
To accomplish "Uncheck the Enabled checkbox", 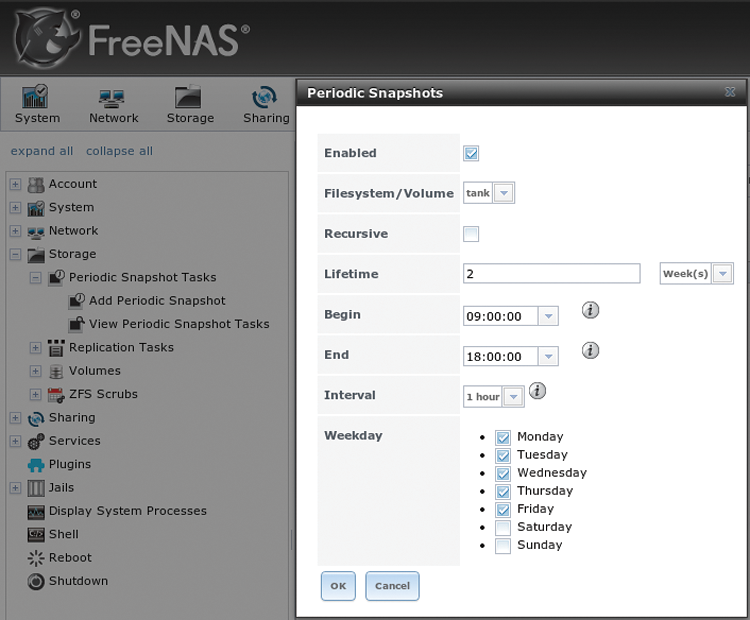I will pos(472,153).
